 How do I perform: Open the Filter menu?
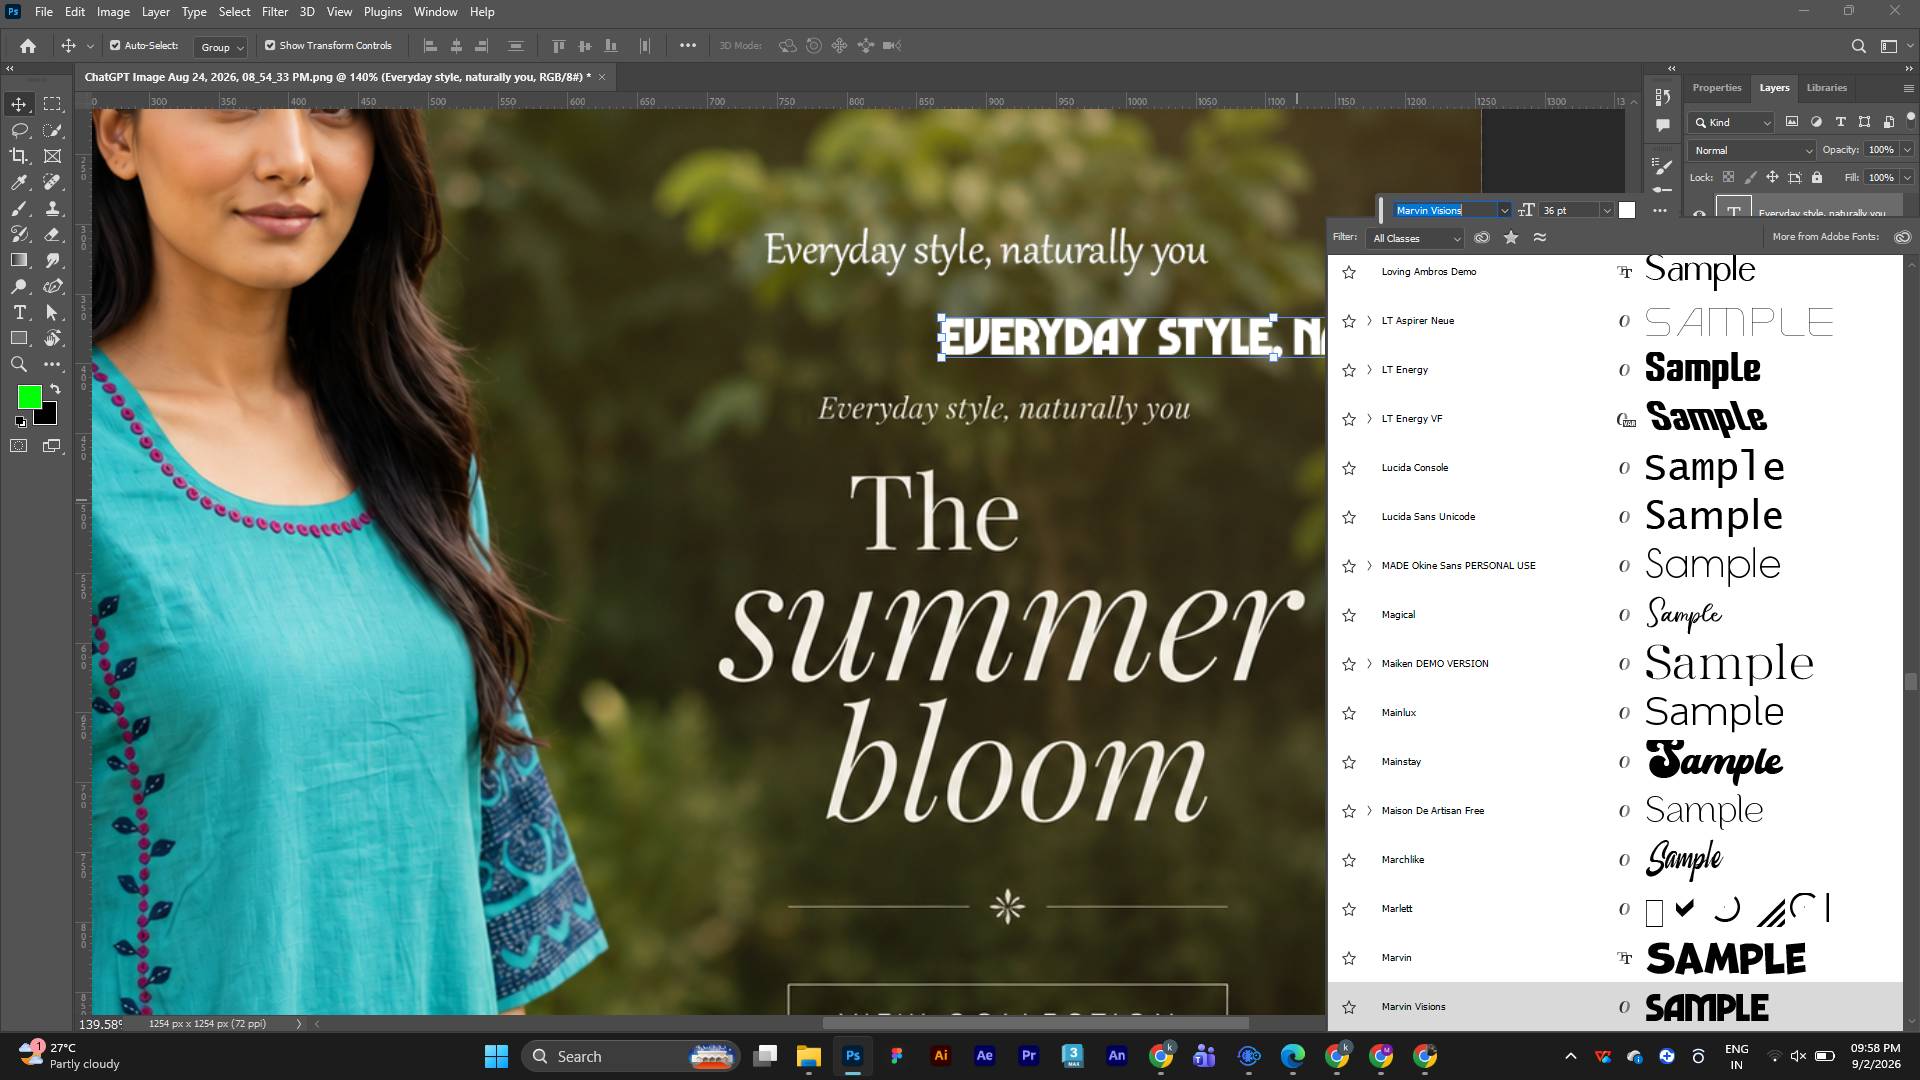coord(274,12)
